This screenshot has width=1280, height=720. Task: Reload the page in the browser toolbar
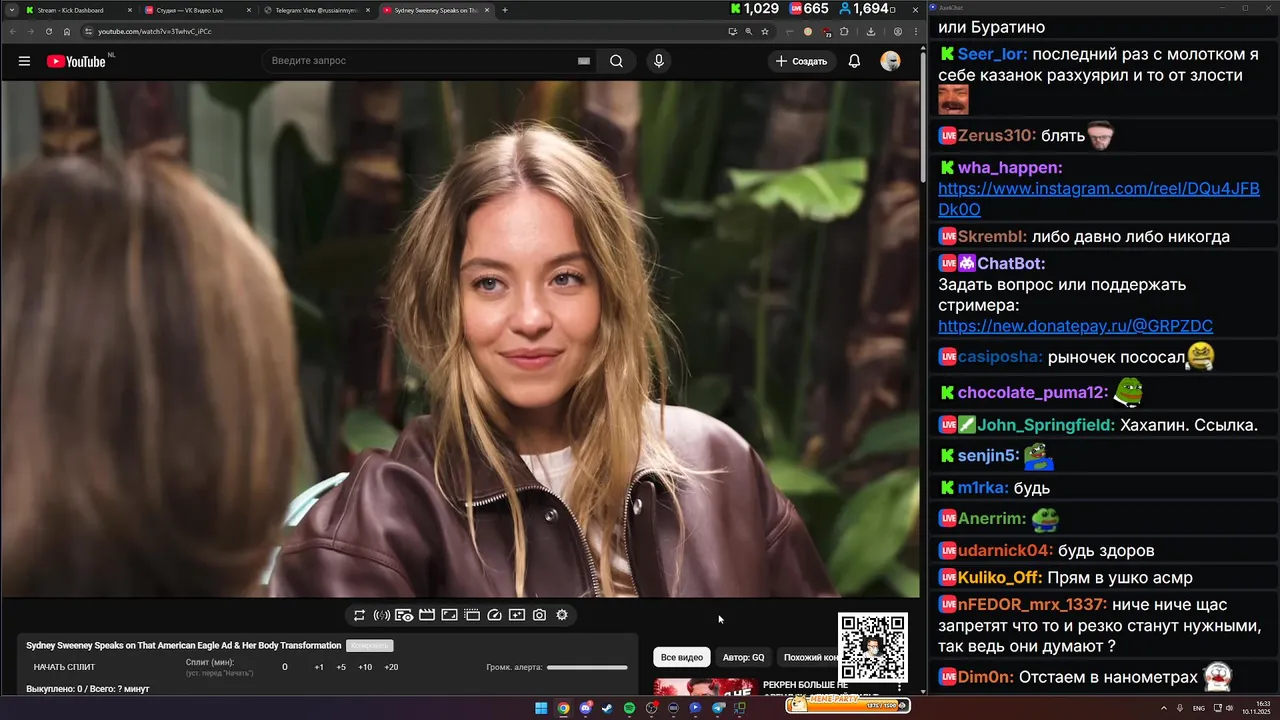[48, 31]
